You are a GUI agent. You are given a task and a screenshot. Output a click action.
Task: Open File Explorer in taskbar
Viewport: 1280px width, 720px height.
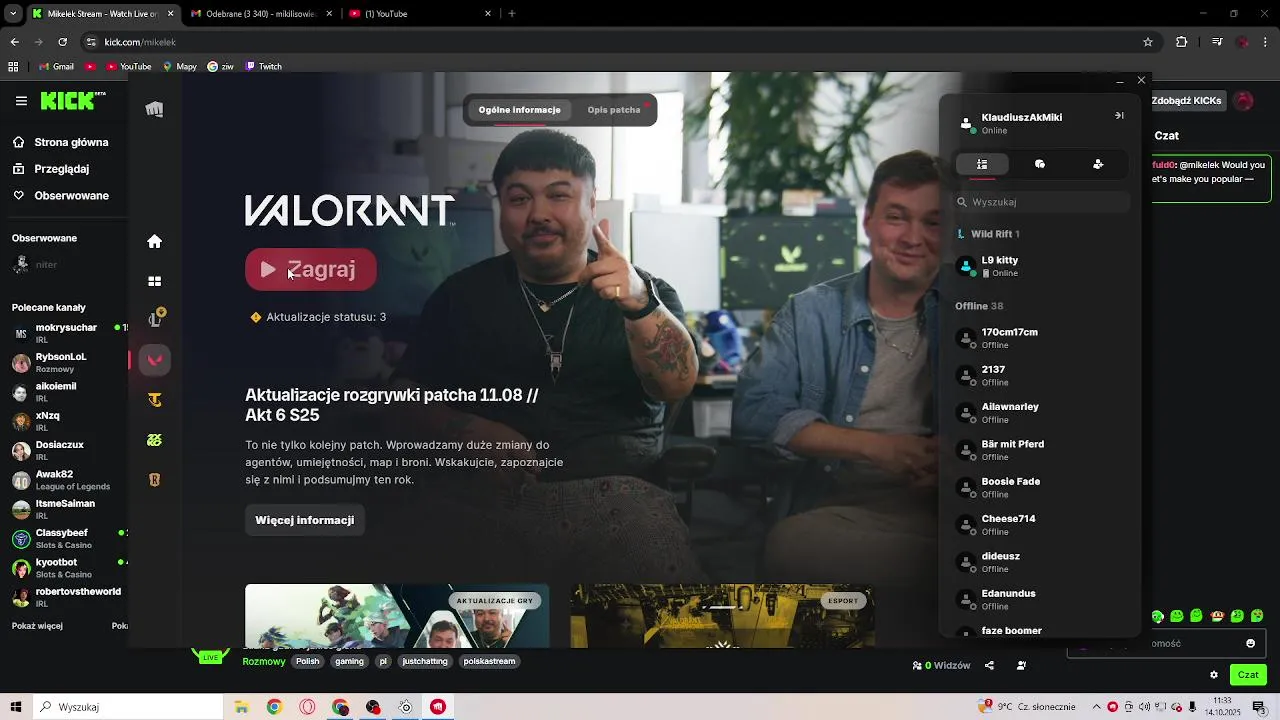click(241, 707)
